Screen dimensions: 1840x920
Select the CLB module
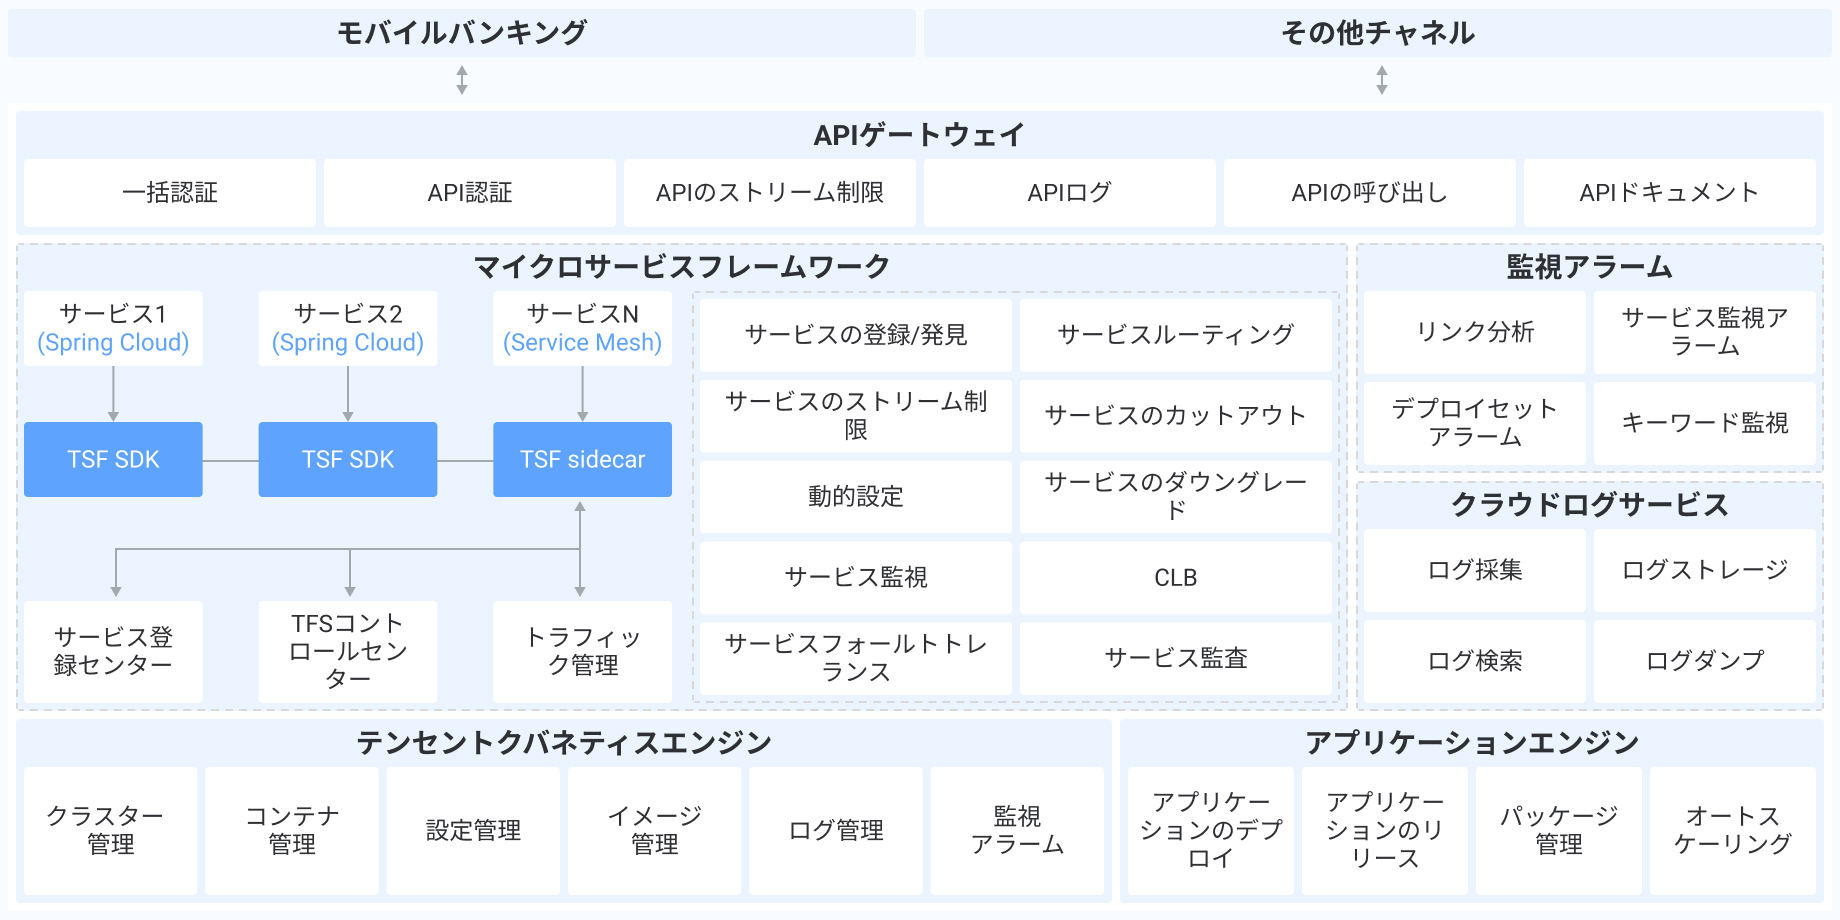coord(1175,577)
